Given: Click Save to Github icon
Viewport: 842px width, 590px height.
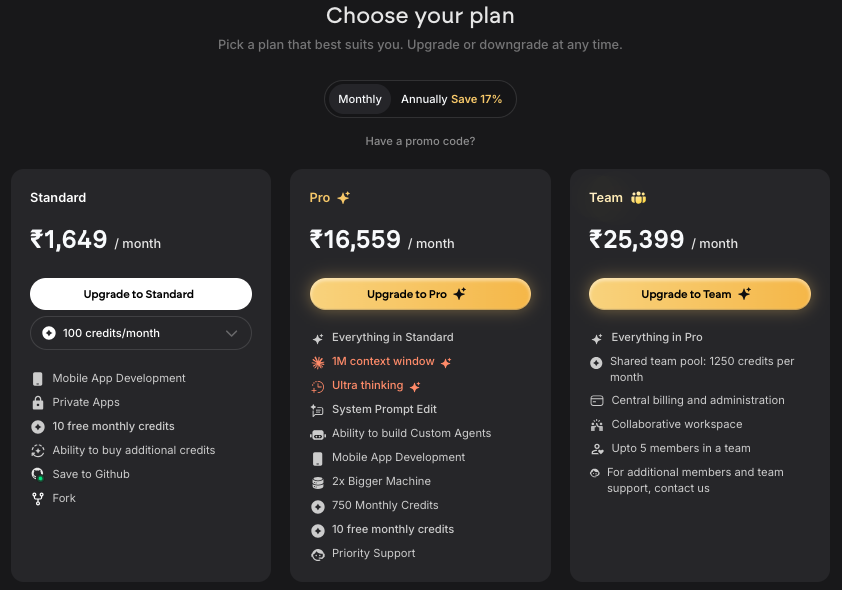Looking at the screenshot, I should click(38, 474).
